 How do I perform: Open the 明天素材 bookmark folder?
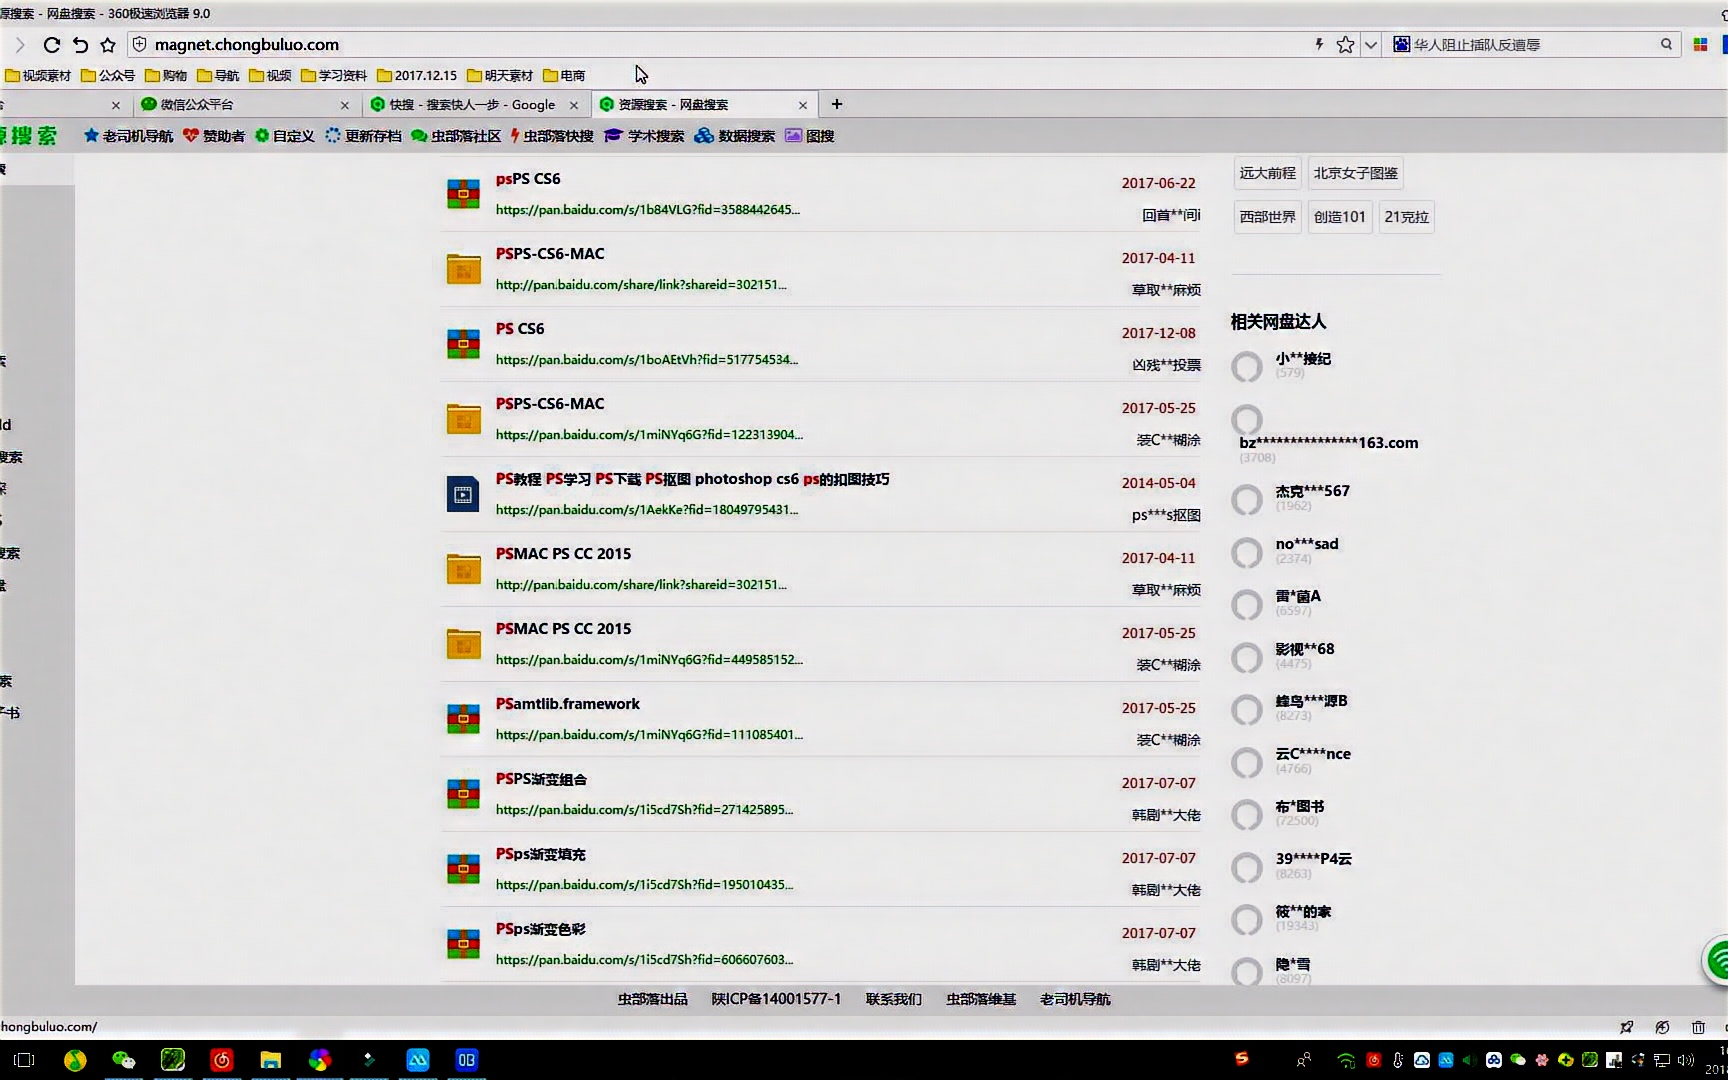pos(500,75)
